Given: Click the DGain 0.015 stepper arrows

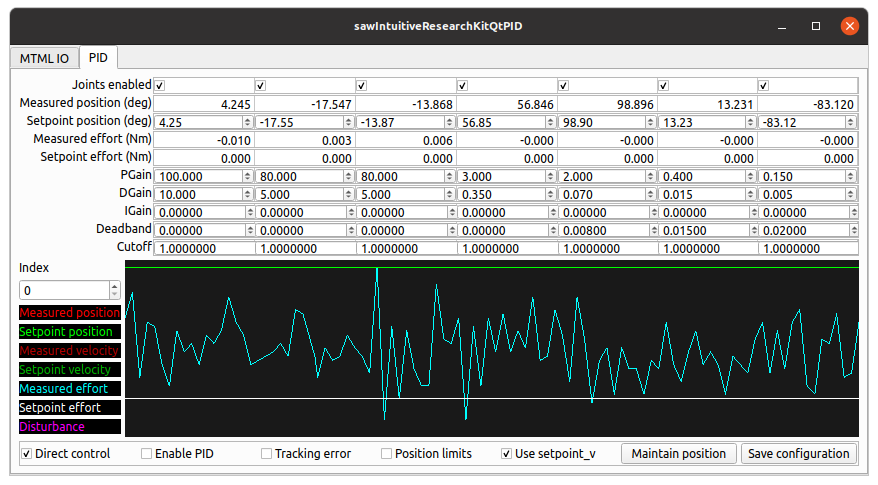Looking at the screenshot, I should 750,194.
